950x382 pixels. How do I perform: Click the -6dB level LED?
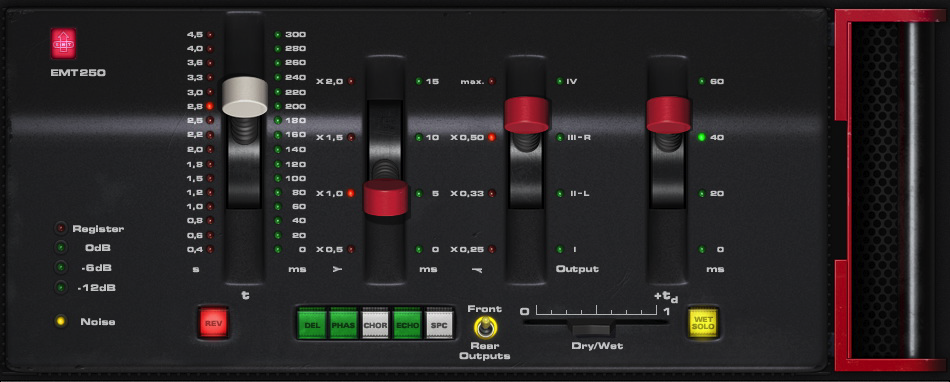click(x=61, y=268)
